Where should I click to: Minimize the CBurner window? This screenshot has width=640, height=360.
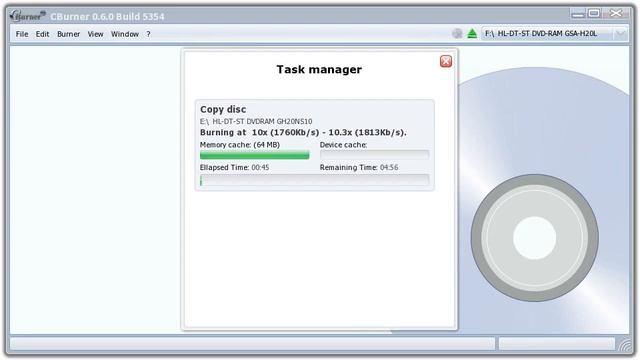[x=578, y=14]
